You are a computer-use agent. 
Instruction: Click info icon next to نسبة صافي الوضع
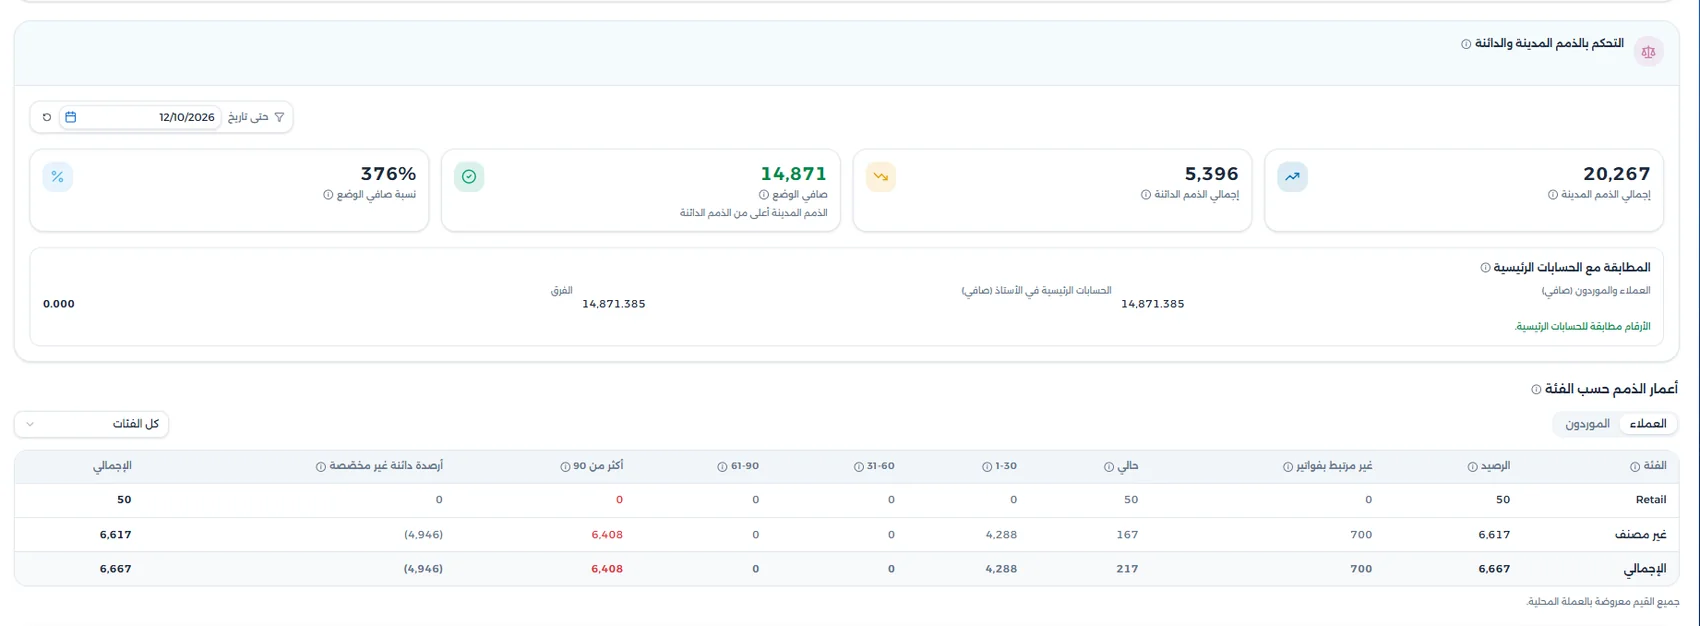pos(328,195)
